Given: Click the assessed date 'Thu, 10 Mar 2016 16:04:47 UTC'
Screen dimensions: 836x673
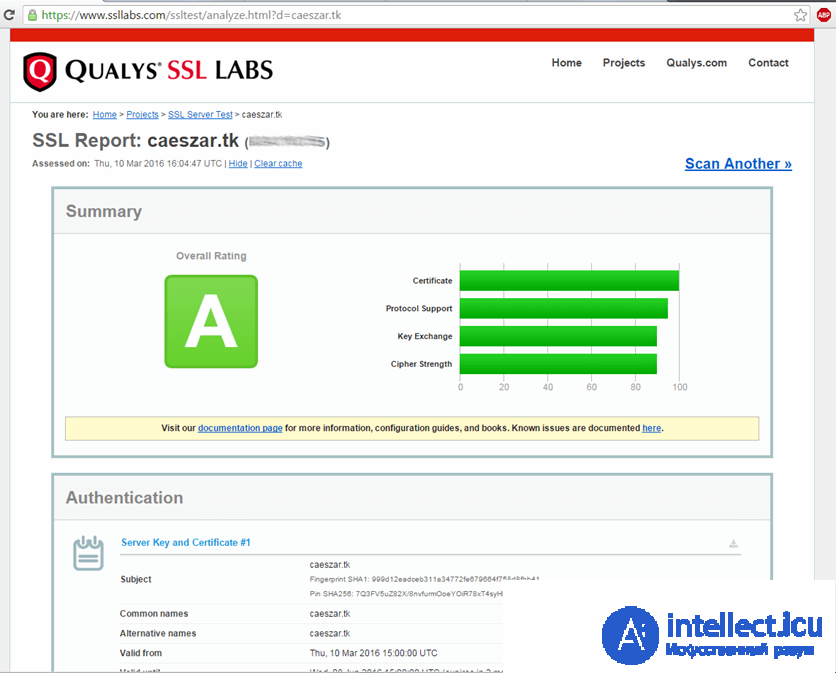Looking at the screenshot, I should (x=158, y=164).
